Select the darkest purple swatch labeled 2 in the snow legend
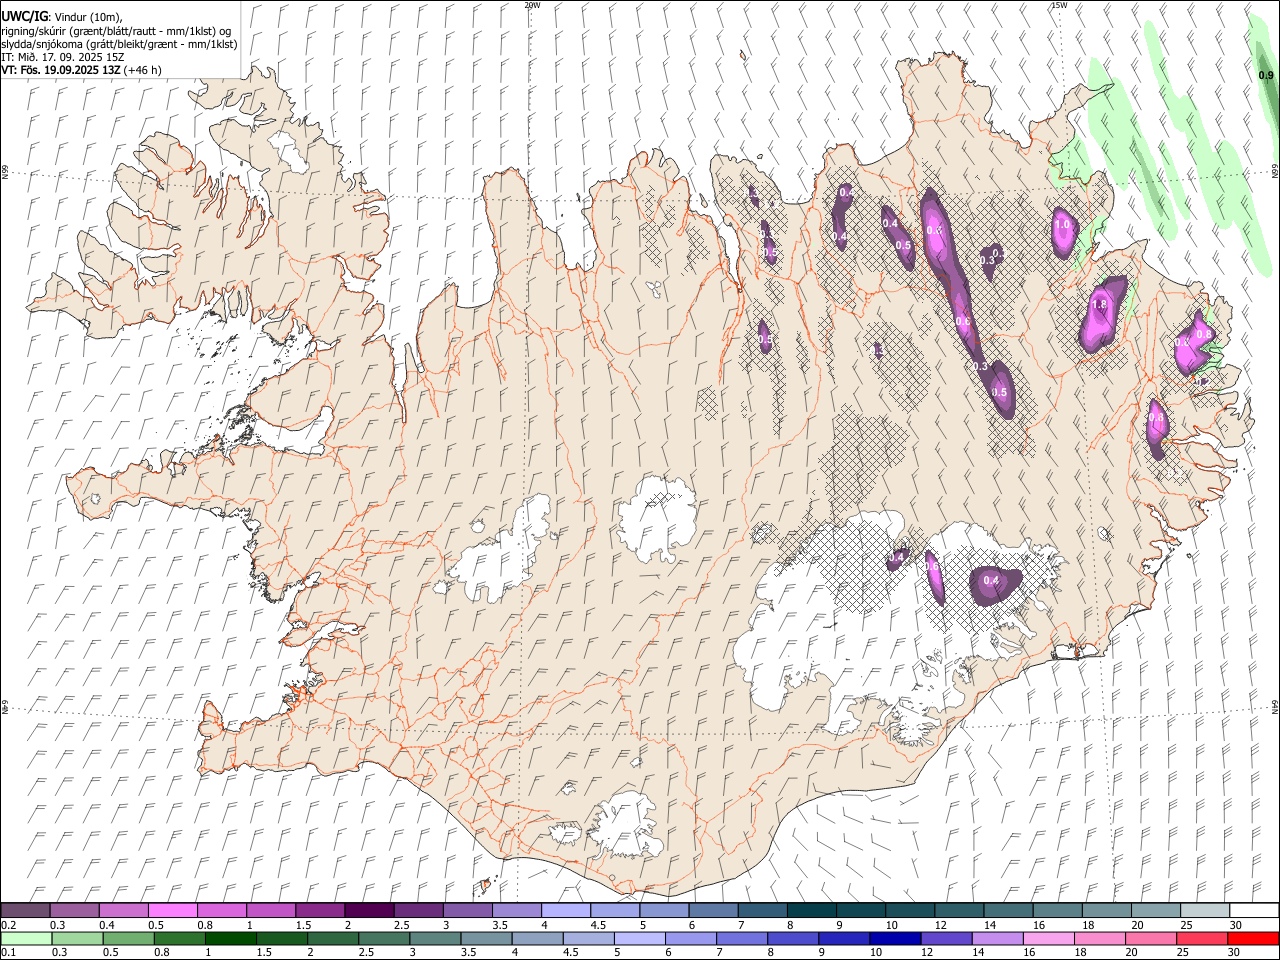Image resolution: width=1280 pixels, height=960 pixels. (369, 911)
